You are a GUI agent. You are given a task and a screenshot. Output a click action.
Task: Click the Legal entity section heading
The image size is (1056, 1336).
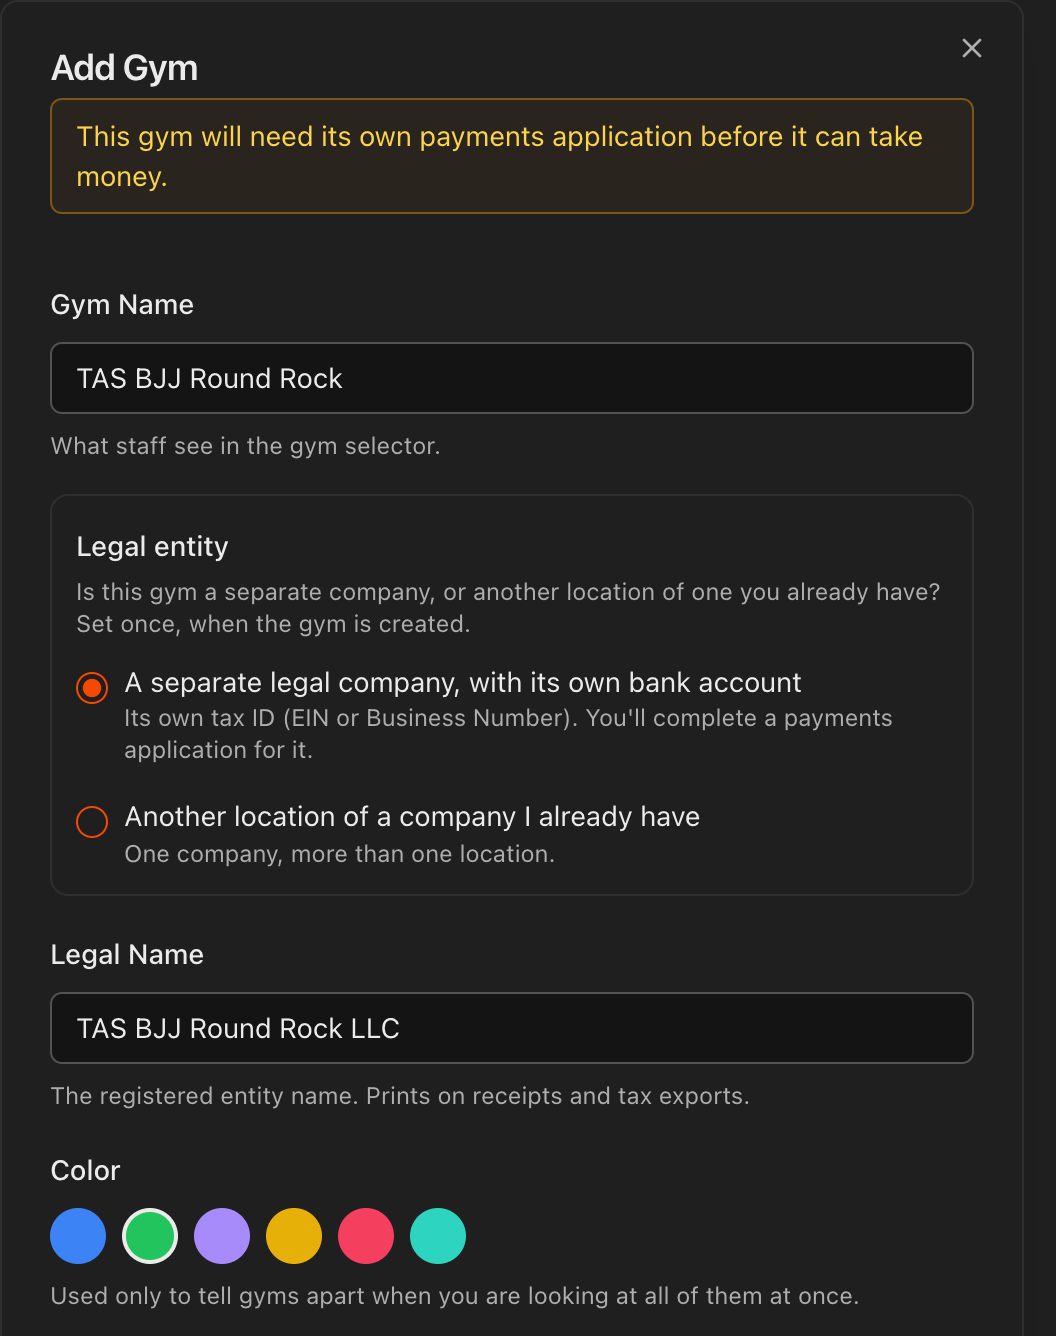coord(153,547)
